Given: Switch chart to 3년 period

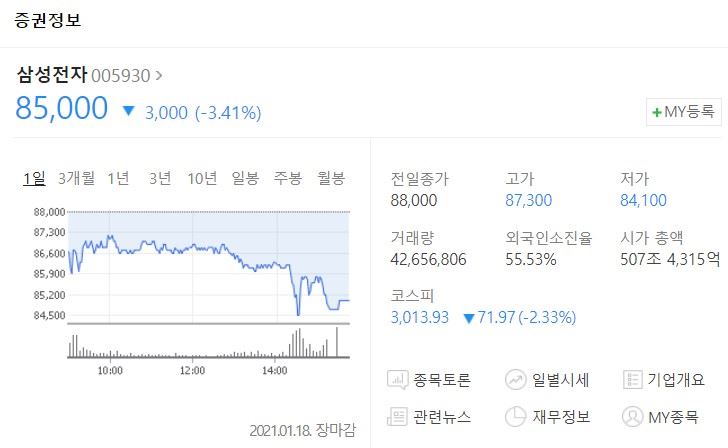Looking at the screenshot, I should (160, 178).
